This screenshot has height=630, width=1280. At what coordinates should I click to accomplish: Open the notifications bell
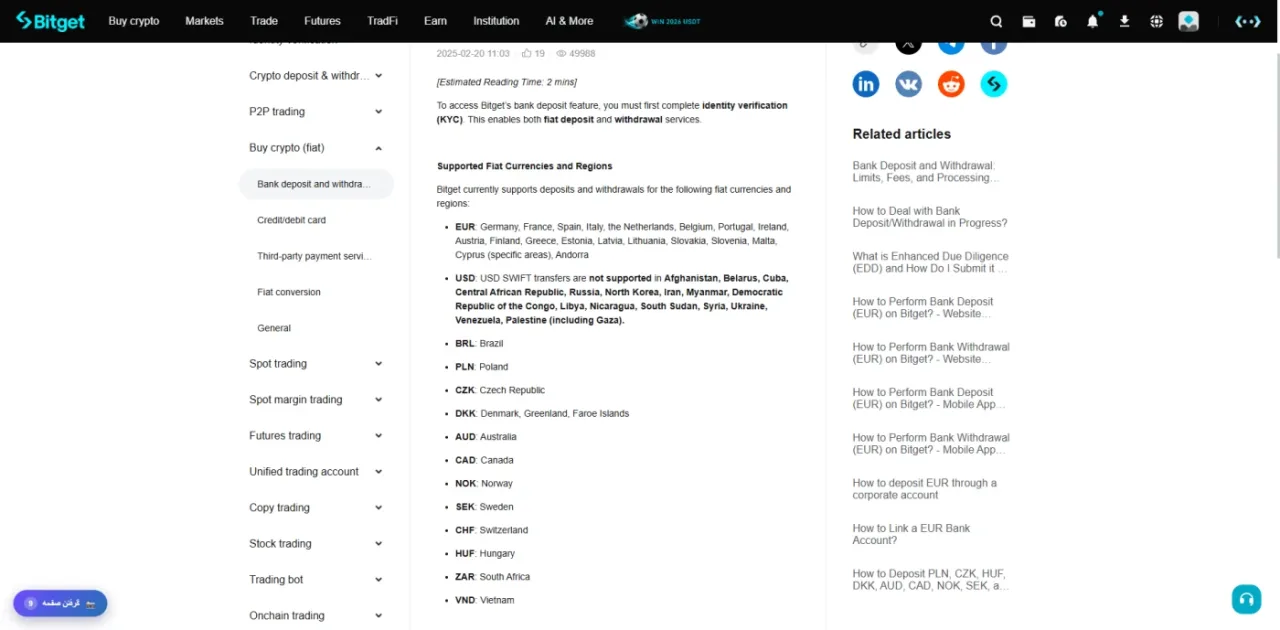[x=1093, y=20]
